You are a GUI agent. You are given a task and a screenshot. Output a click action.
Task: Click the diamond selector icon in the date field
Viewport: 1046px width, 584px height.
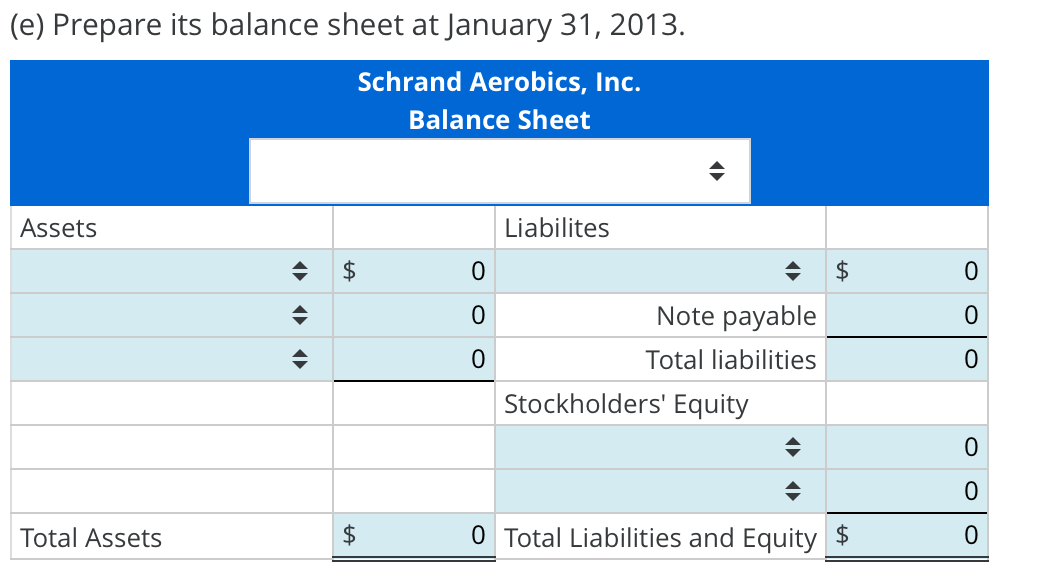pyautogui.click(x=718, y=170)
